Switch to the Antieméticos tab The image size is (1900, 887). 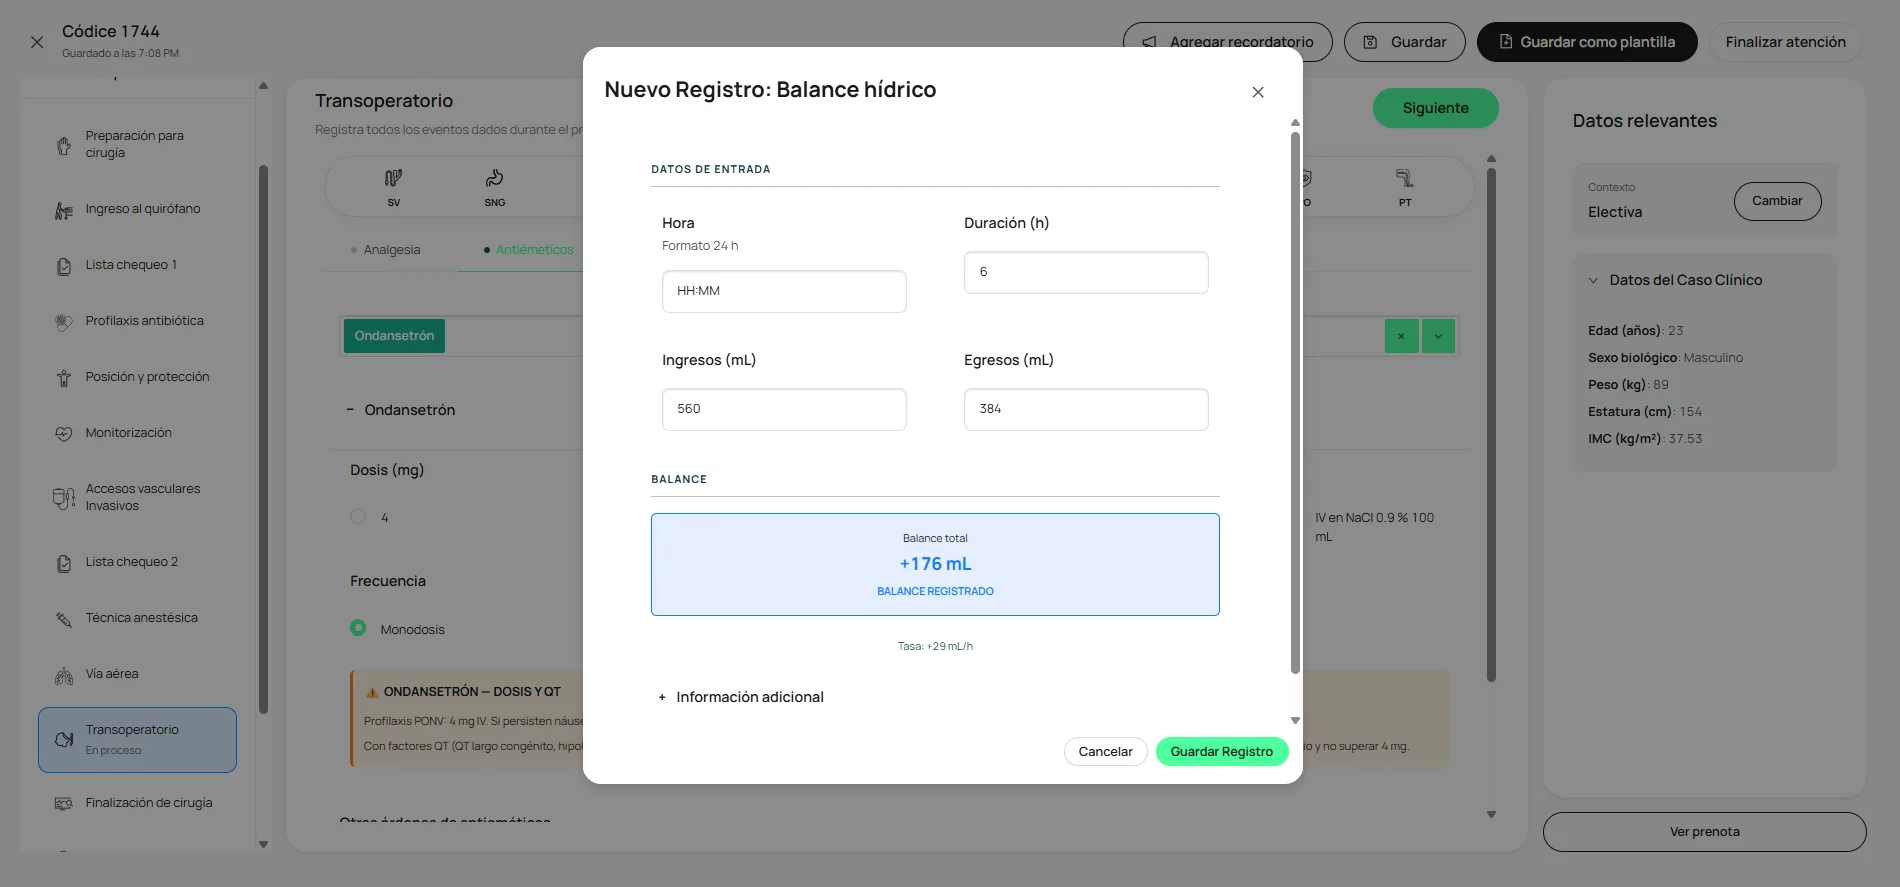(529, 250)
